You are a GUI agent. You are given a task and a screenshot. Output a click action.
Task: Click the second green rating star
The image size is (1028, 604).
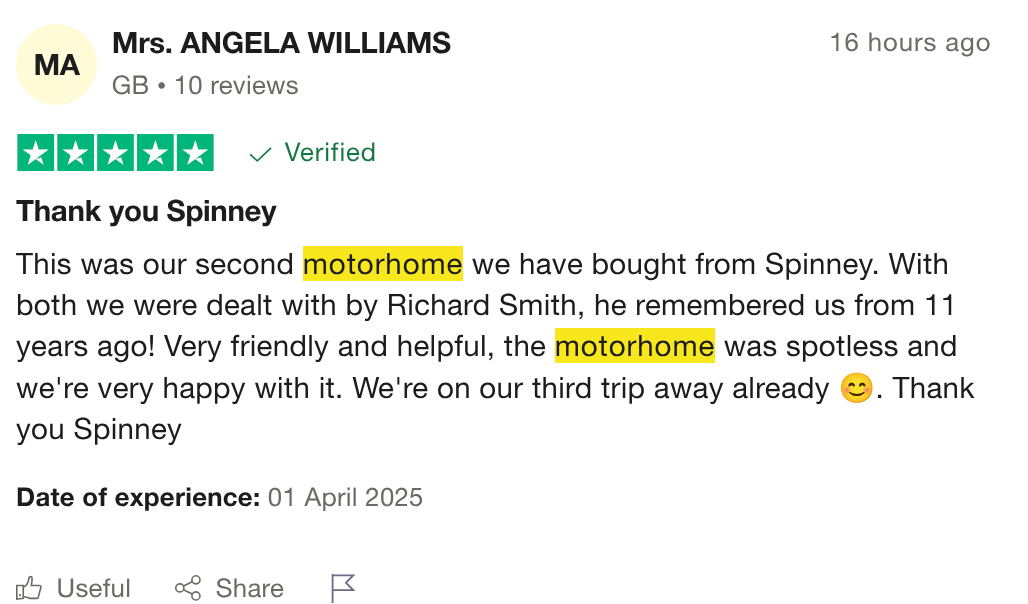[x=77, y=153]
